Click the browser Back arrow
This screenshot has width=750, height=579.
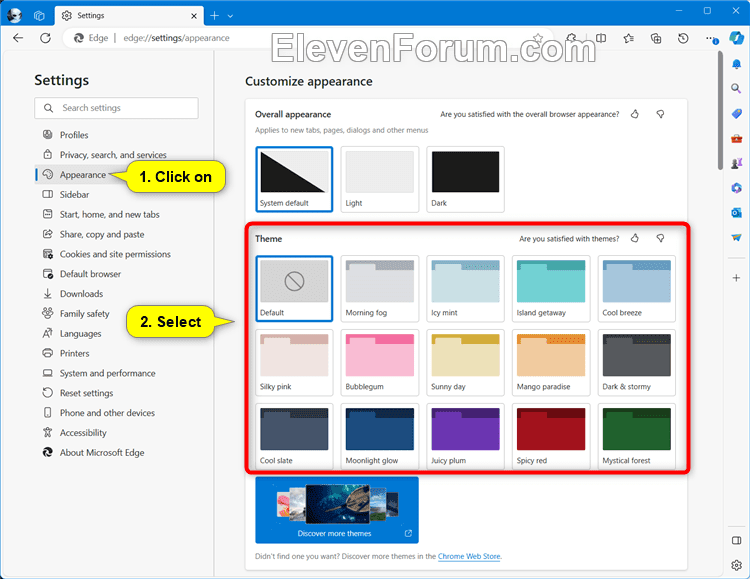tap(18, 38)
